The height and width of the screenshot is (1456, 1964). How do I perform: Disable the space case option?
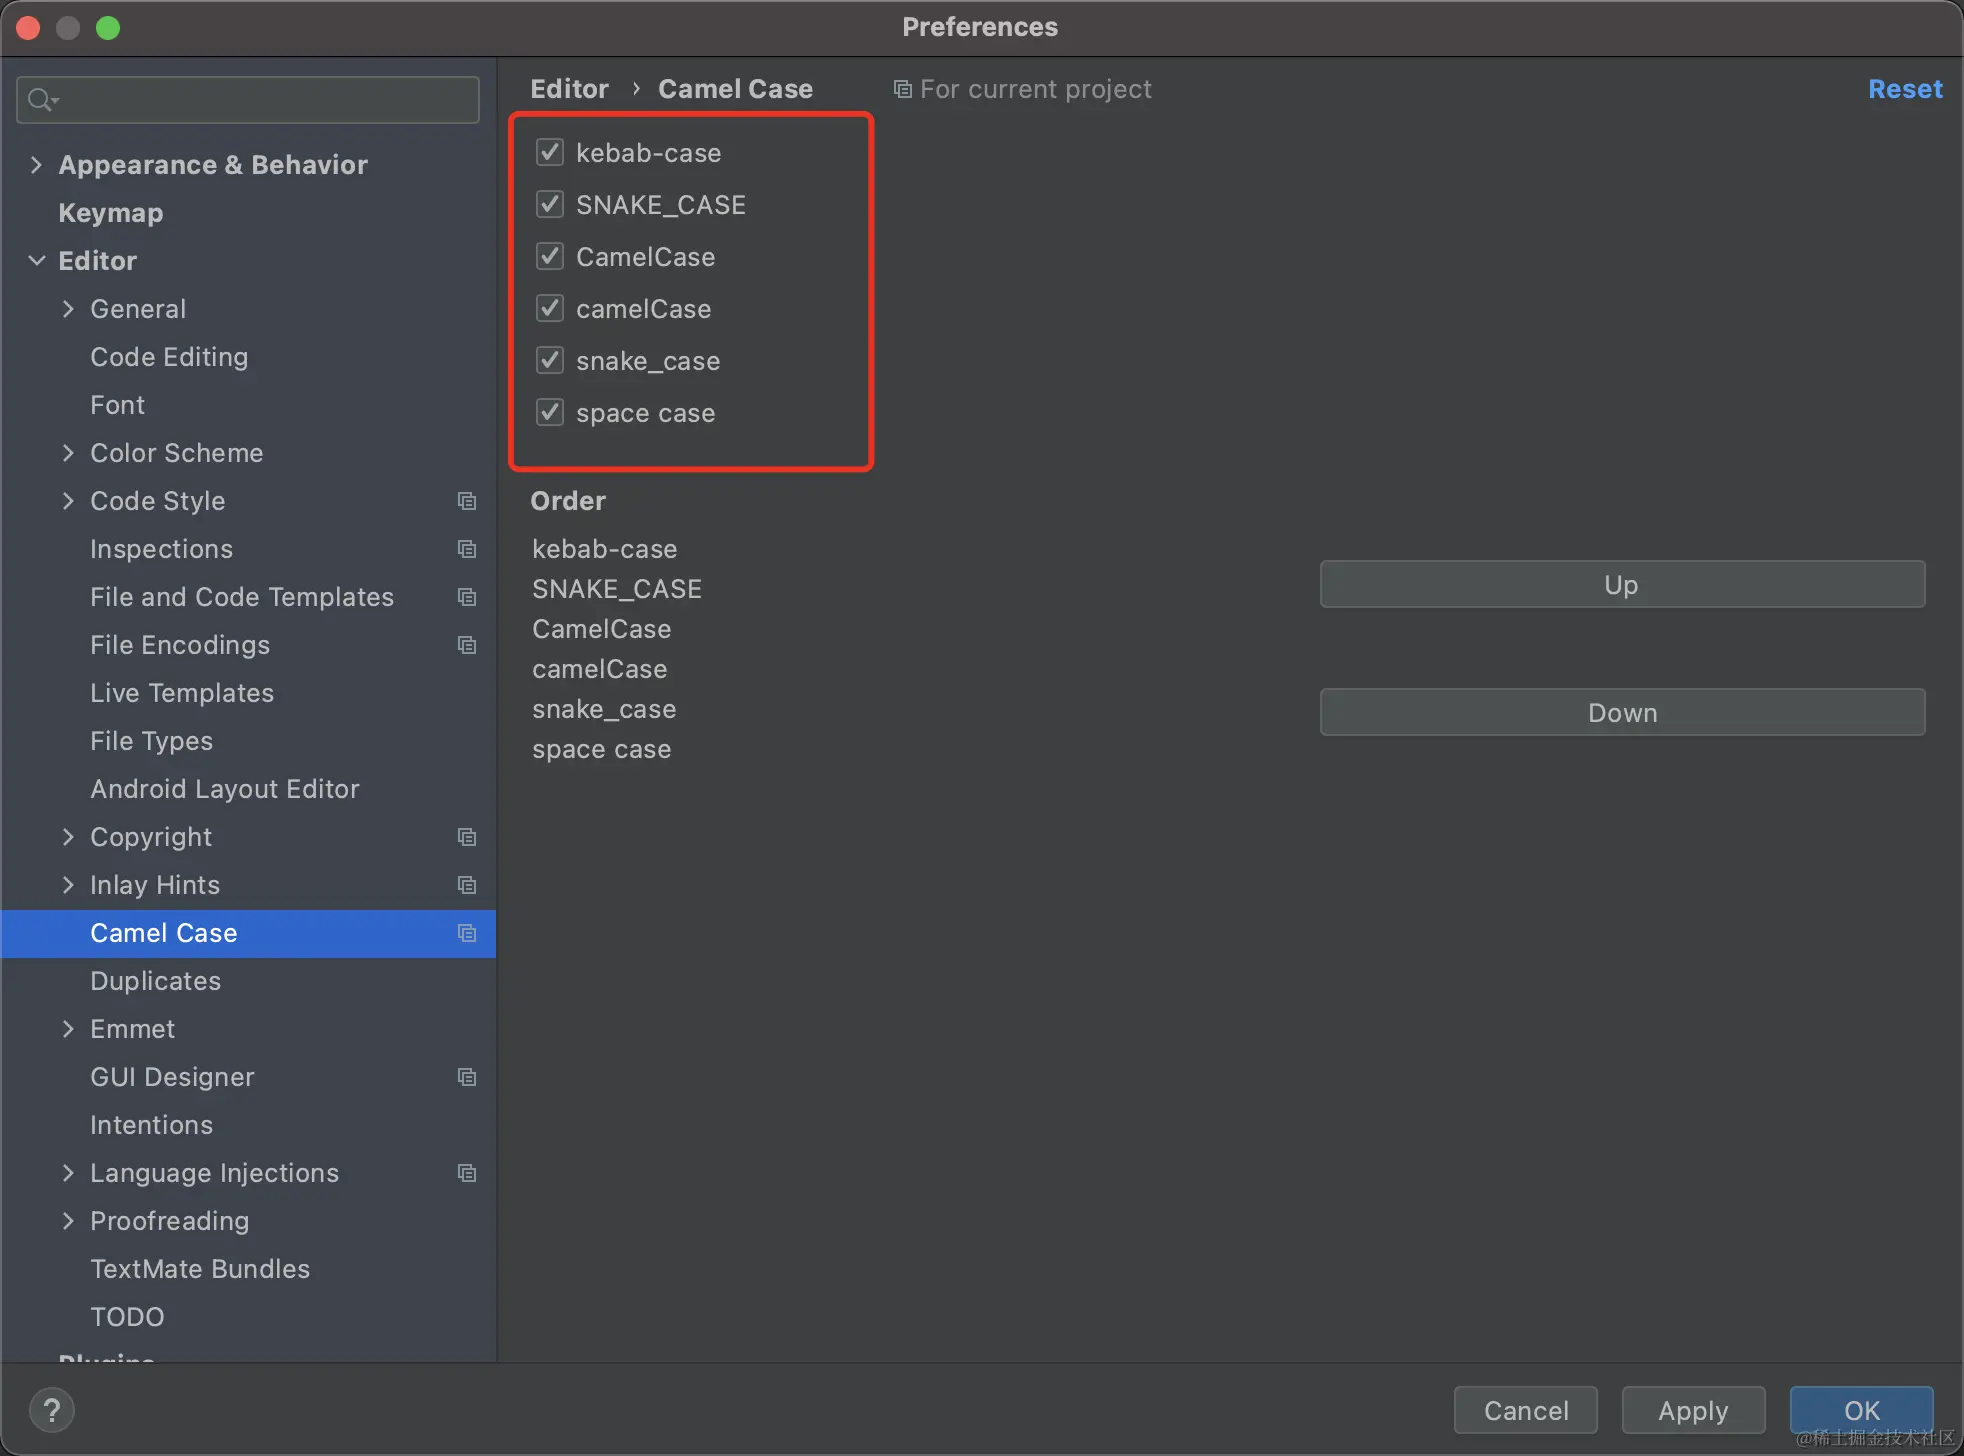[x=549, y=412]
